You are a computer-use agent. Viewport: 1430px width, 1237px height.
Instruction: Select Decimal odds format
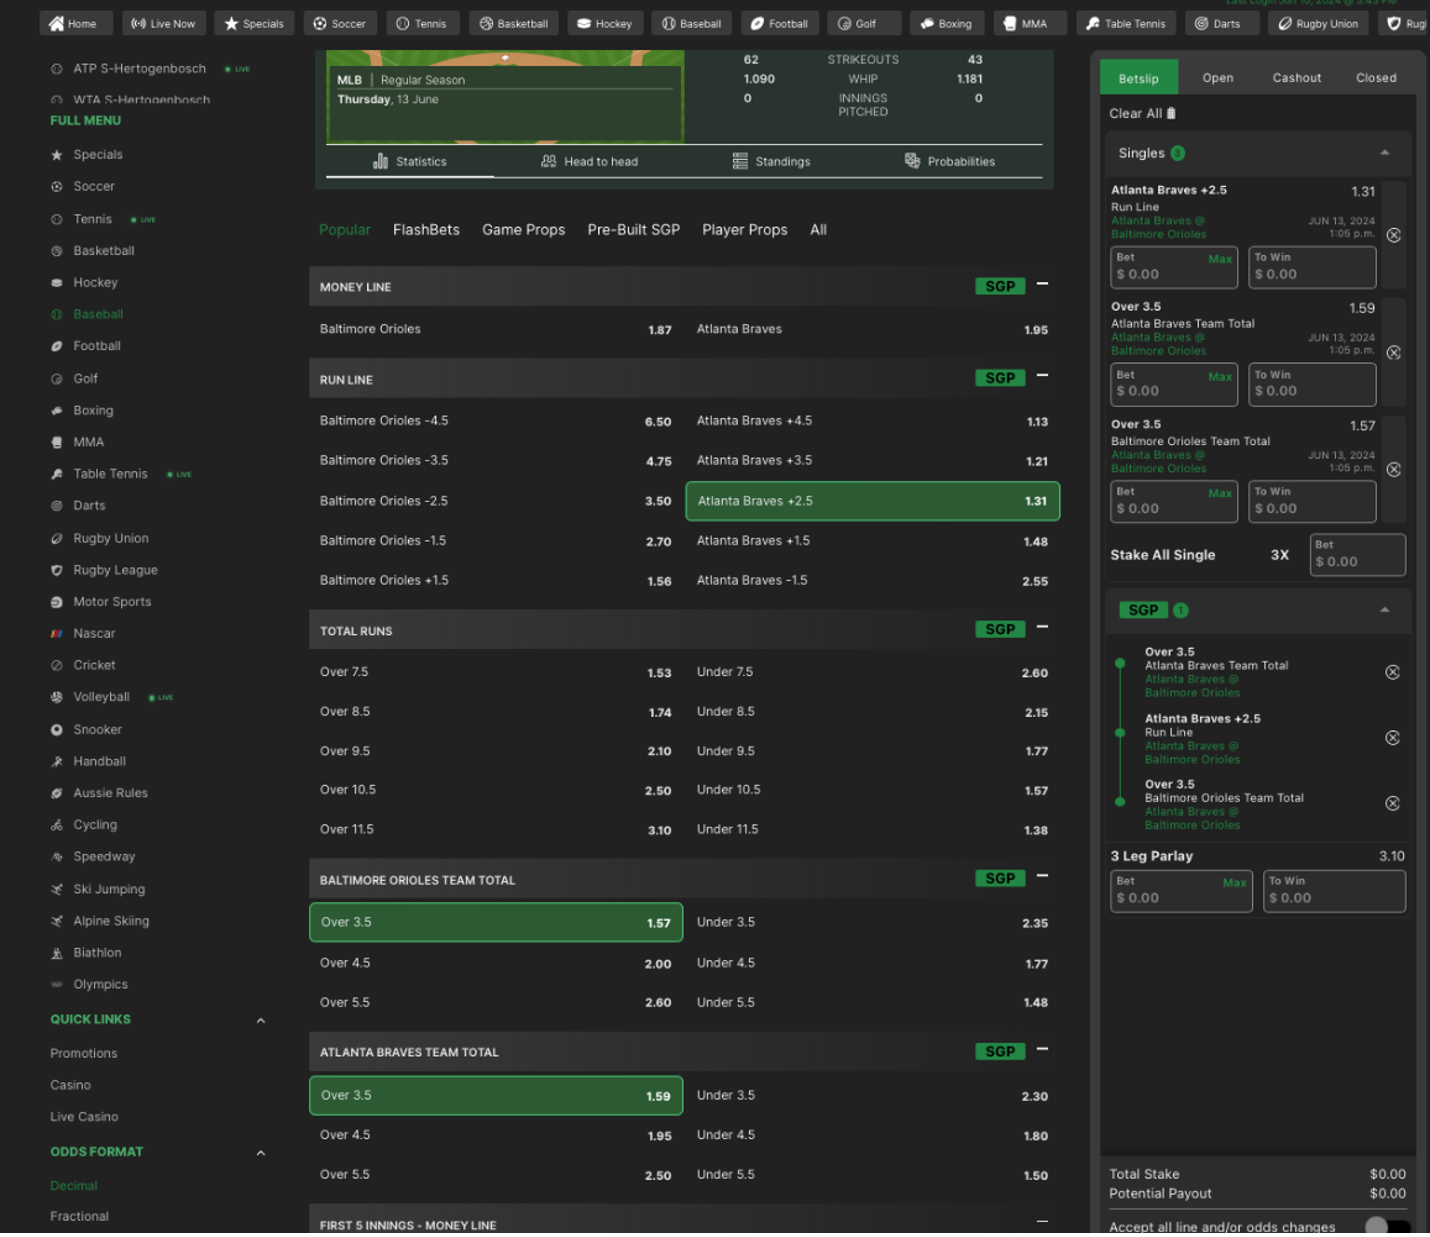pos(74,1187)
